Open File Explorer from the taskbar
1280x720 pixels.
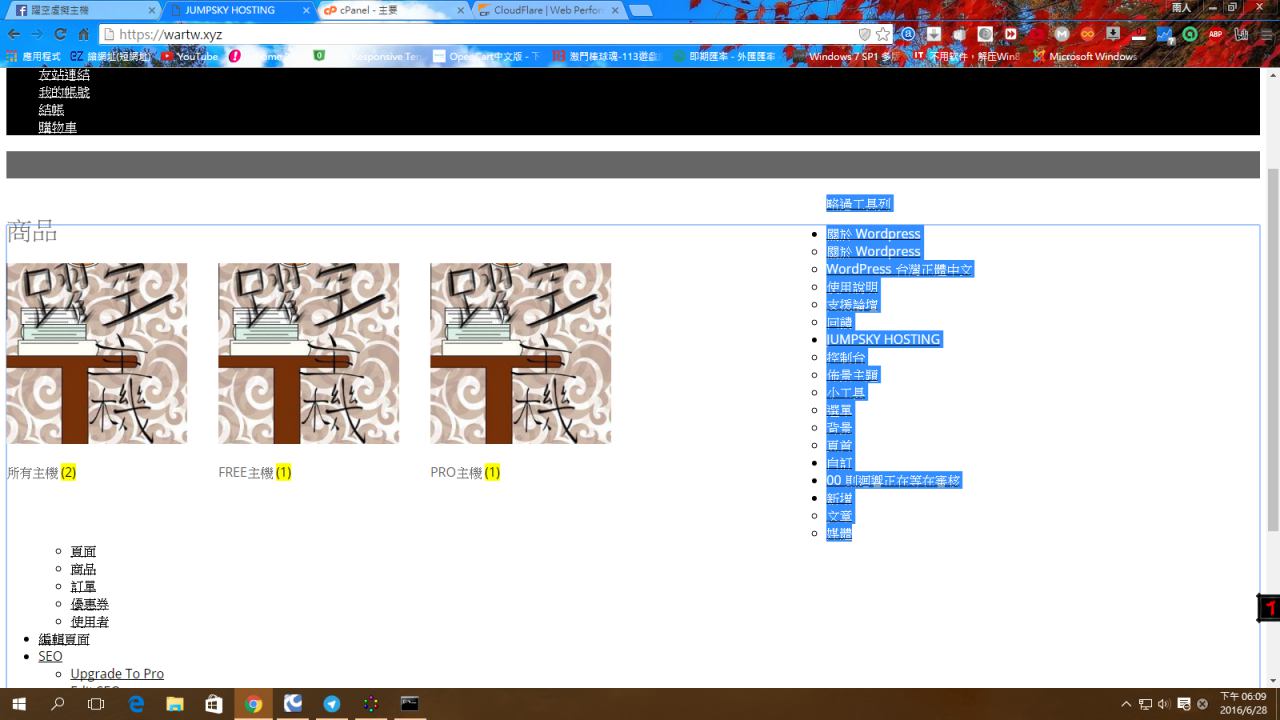coord(175,704)
